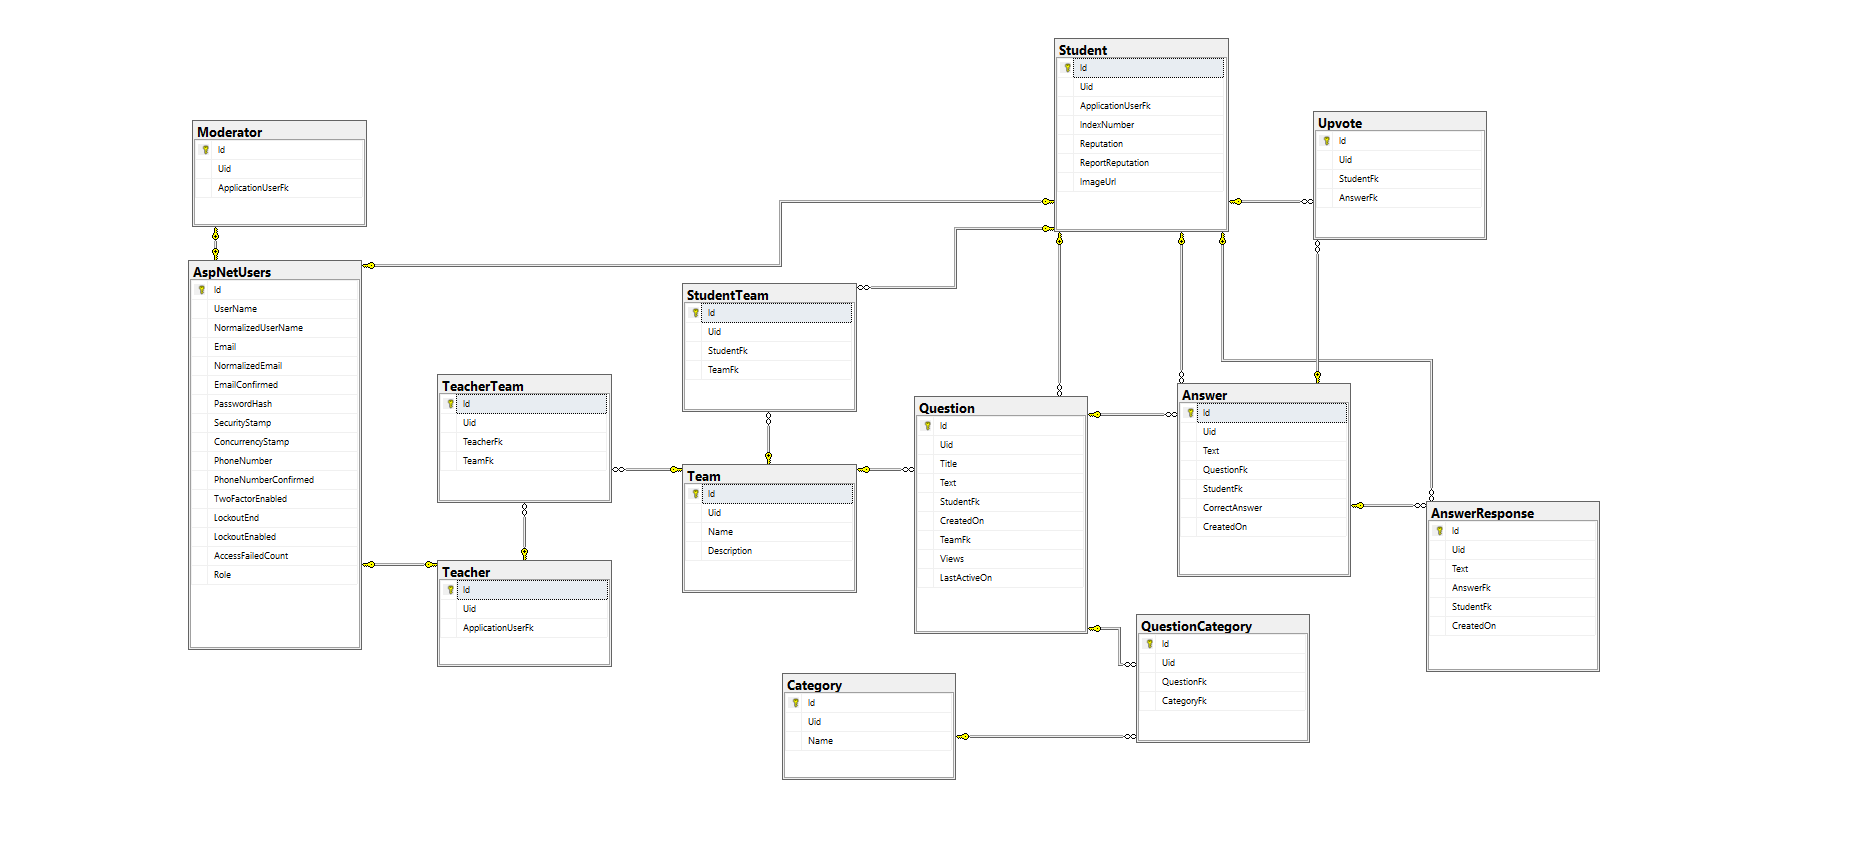1861x858 pixels.
Task: Select the key icon beside AspNetUsers Id
Action: 201,290
